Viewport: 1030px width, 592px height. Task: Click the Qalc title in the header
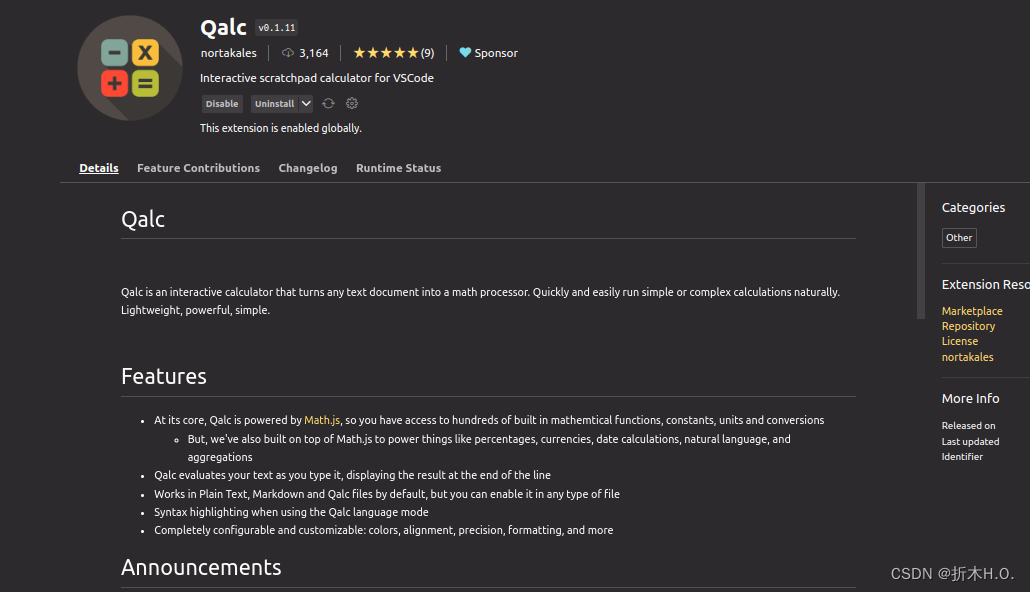pyautogui.click(x=223, y=28)
